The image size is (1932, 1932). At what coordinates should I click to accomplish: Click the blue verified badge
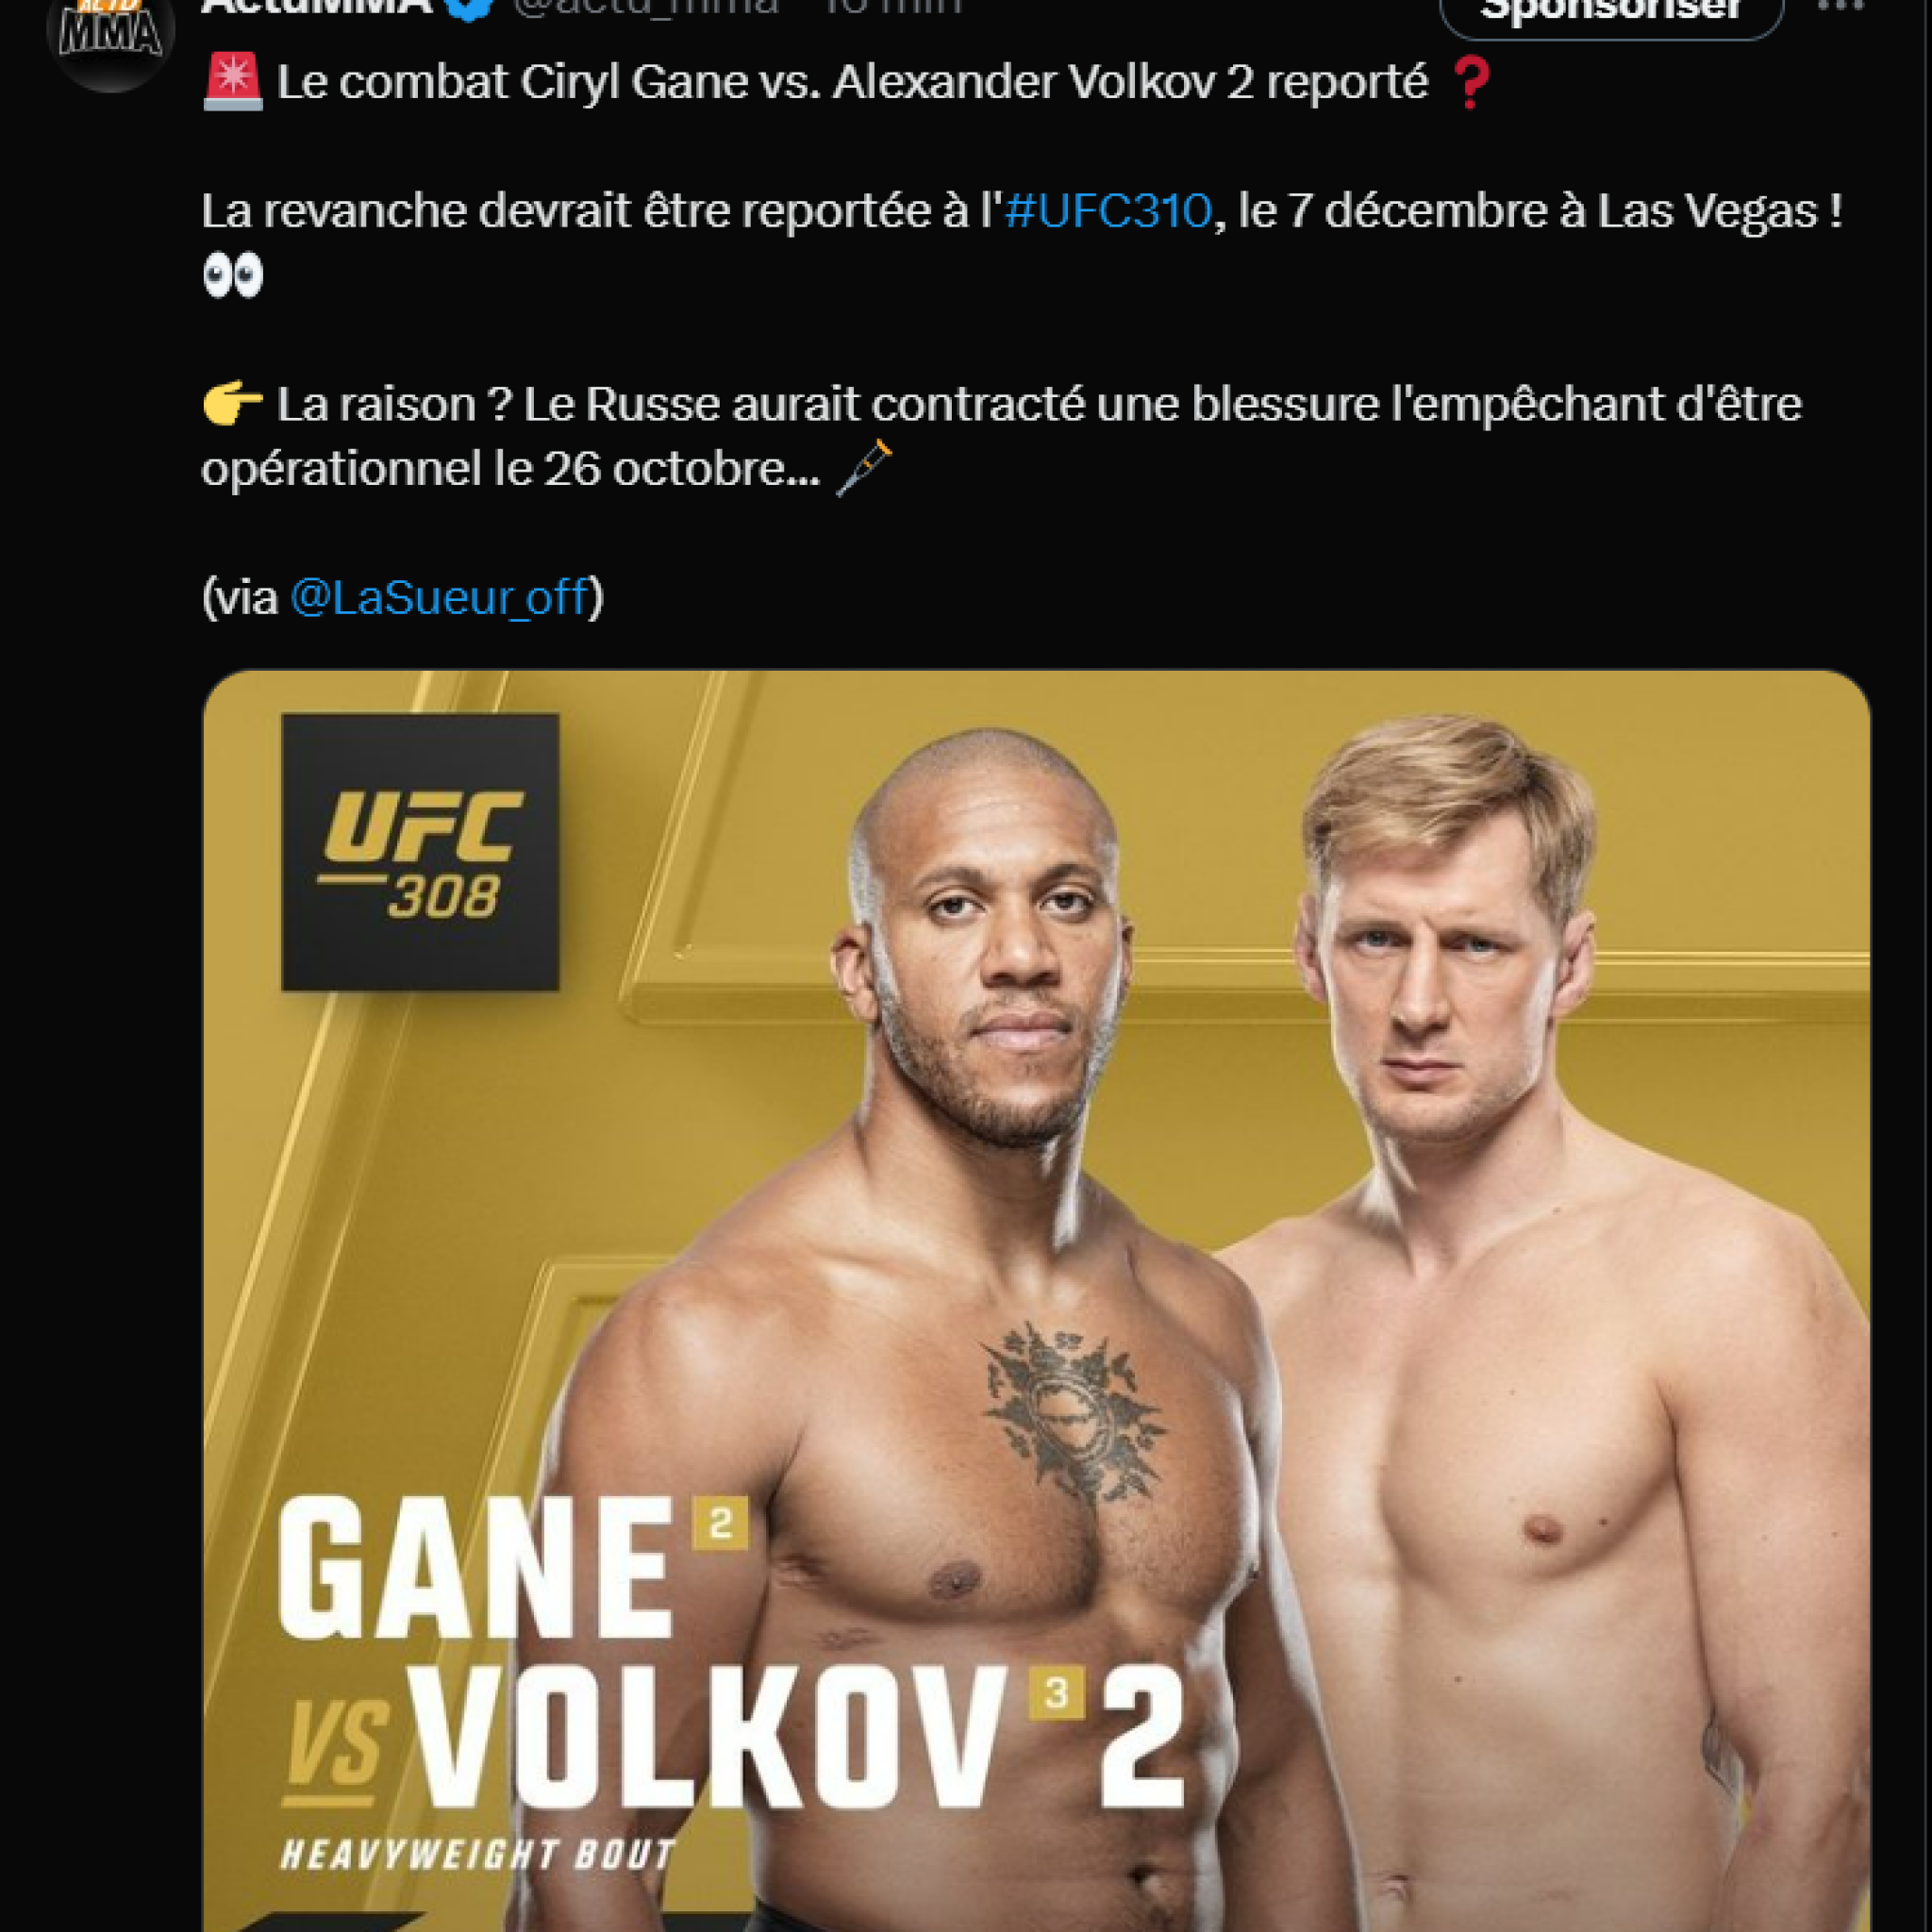470,8
